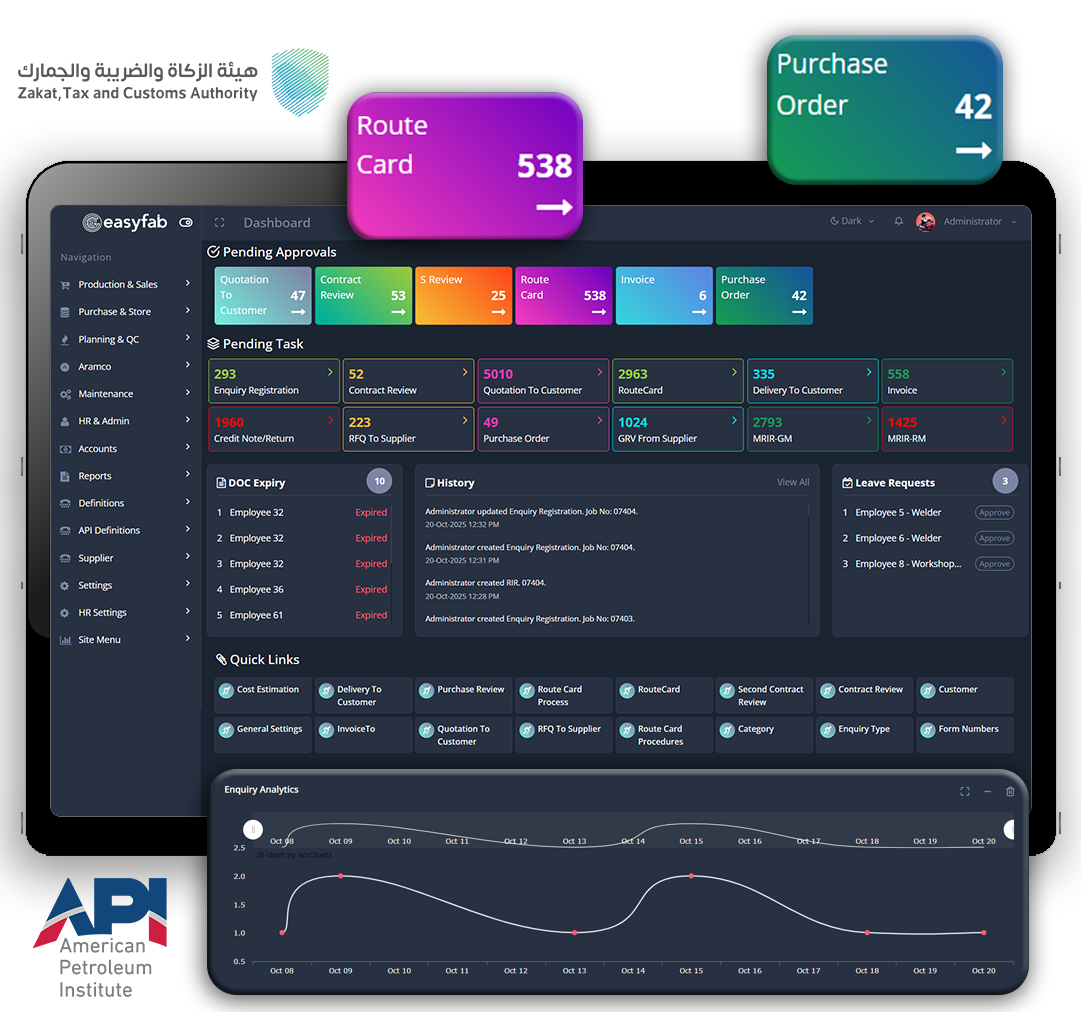Open the Dark theme dropdown

pyautogui.click(x=852, y=221)
